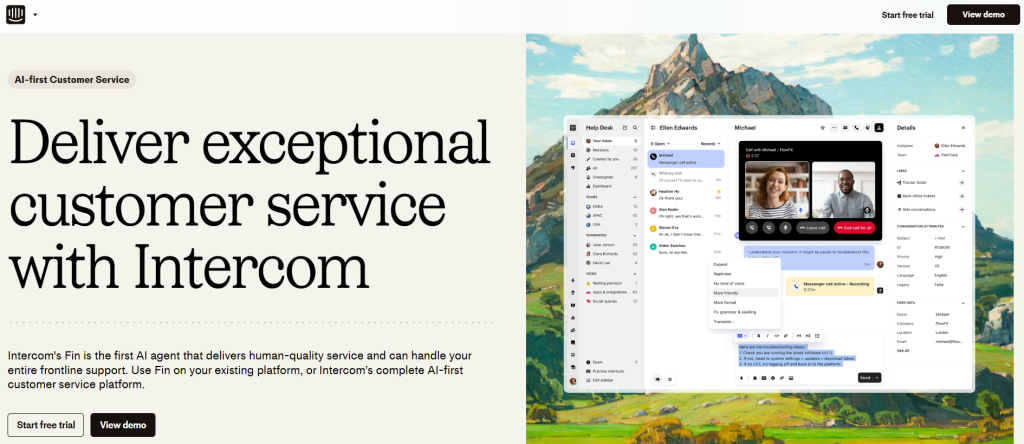
Task: Click the dark person icon in Michael header
Action: coord(879,127)
